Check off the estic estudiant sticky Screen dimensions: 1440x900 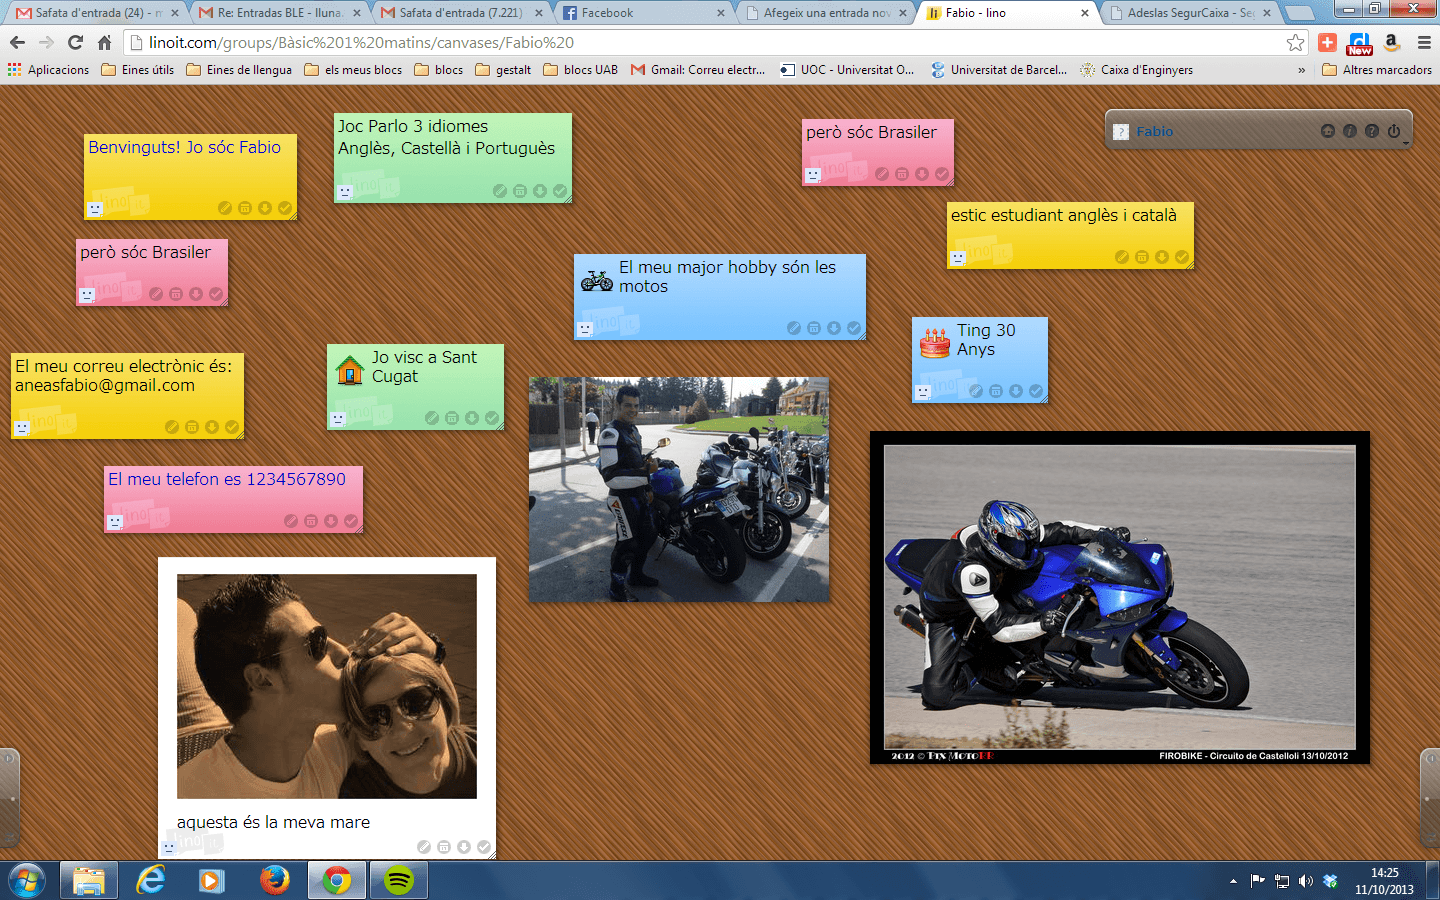(x=1182, y=257)
